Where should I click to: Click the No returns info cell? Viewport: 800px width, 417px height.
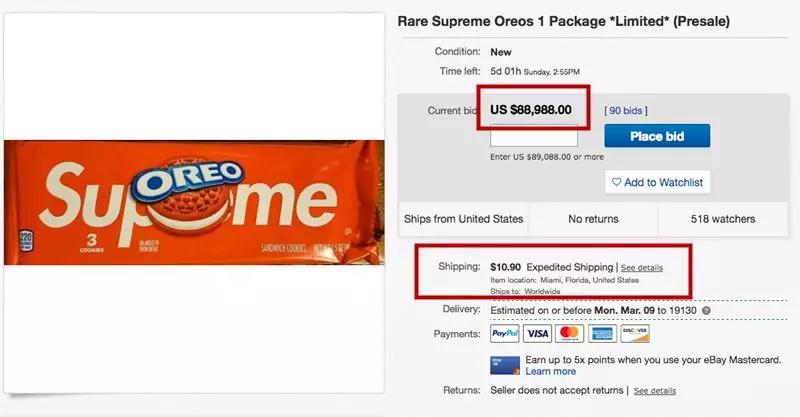(593, 219)
